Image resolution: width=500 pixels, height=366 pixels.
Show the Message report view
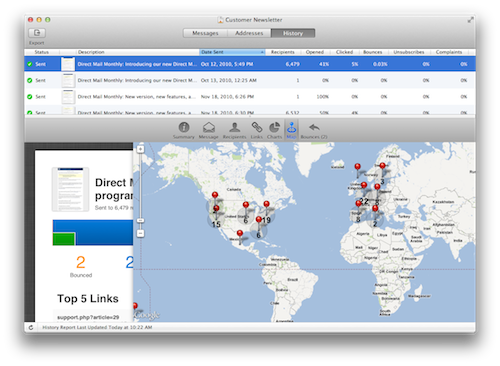209,130
